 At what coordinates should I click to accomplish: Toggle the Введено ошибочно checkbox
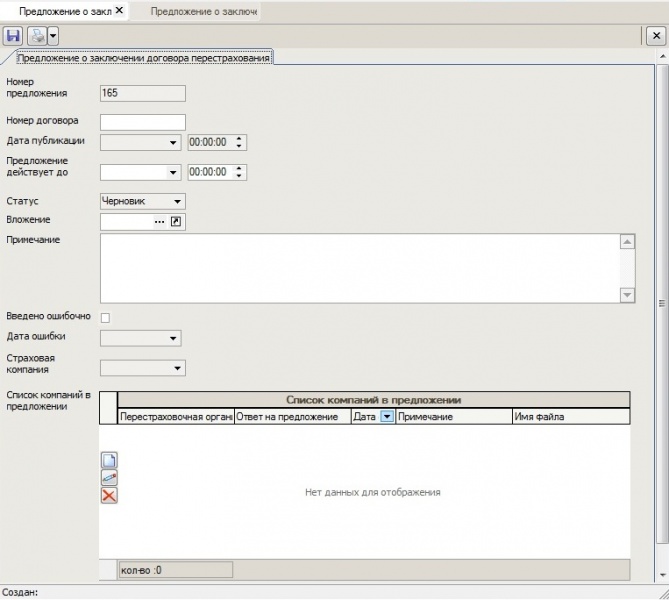coord(106,318)
